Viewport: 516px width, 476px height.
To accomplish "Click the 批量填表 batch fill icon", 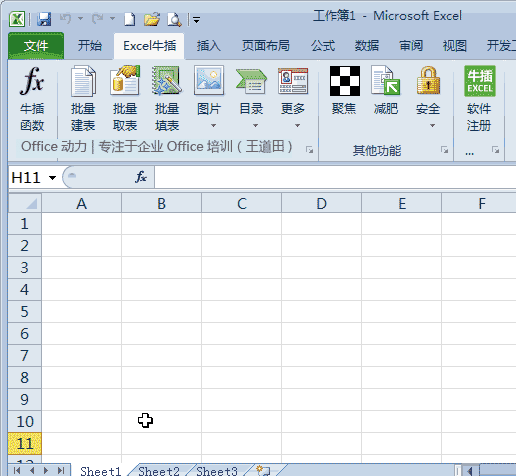I will (x=167, y=99).
